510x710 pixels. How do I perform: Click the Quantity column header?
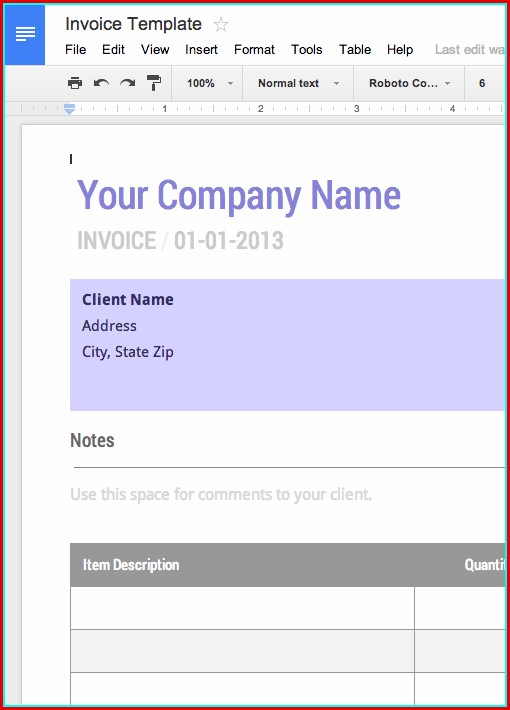click(x=484, y=565)
